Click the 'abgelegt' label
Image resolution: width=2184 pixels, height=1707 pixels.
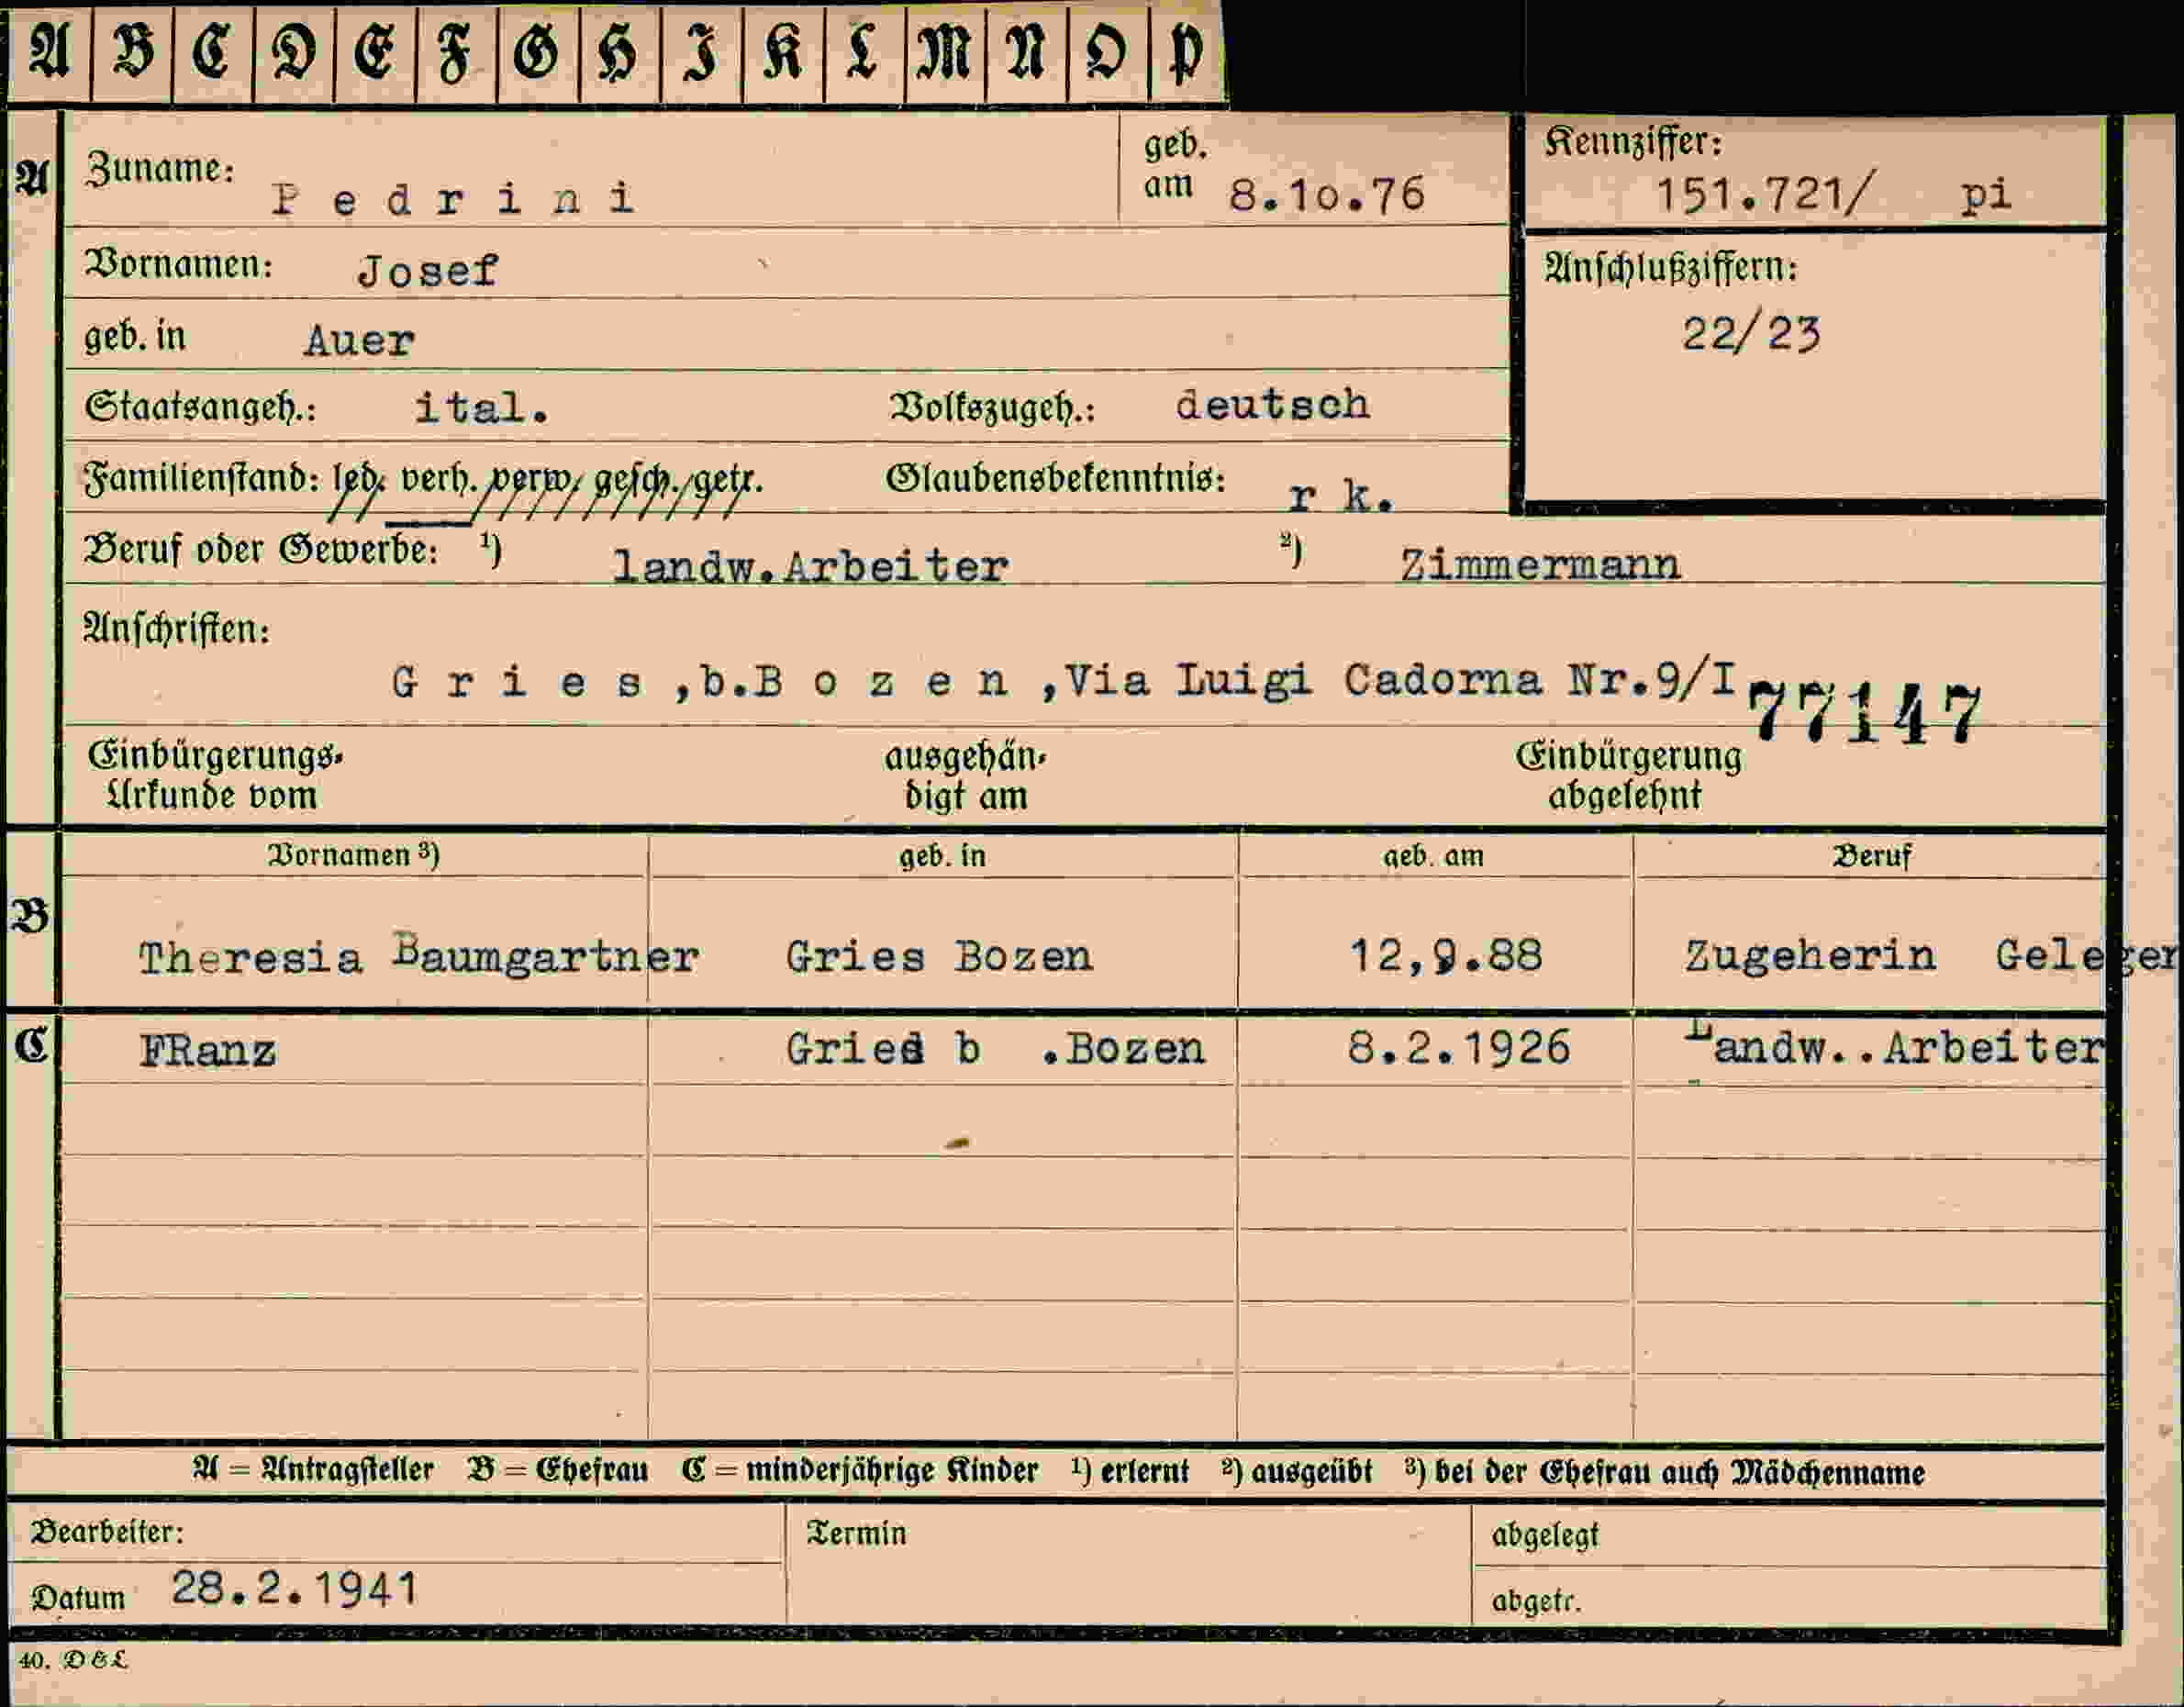point(1545,1535)
